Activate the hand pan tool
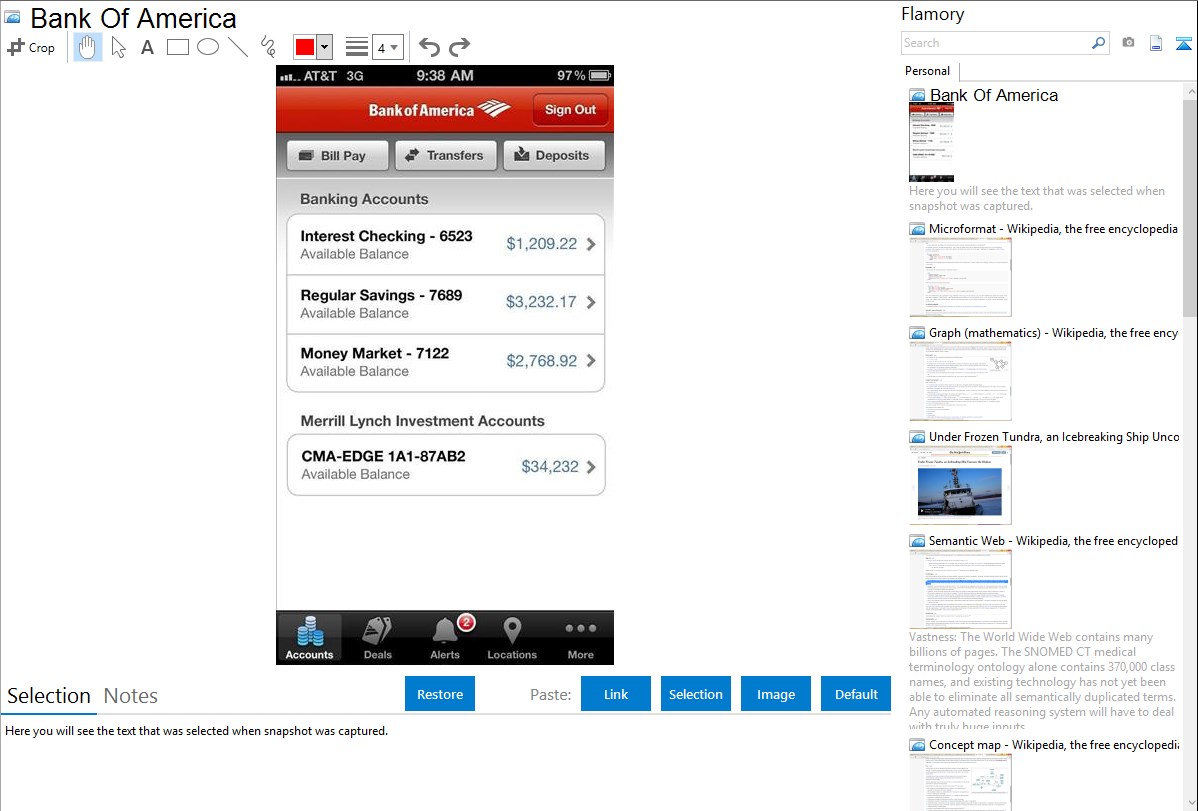The height and width of the screenshot is (811, 1198). point(87,47)
